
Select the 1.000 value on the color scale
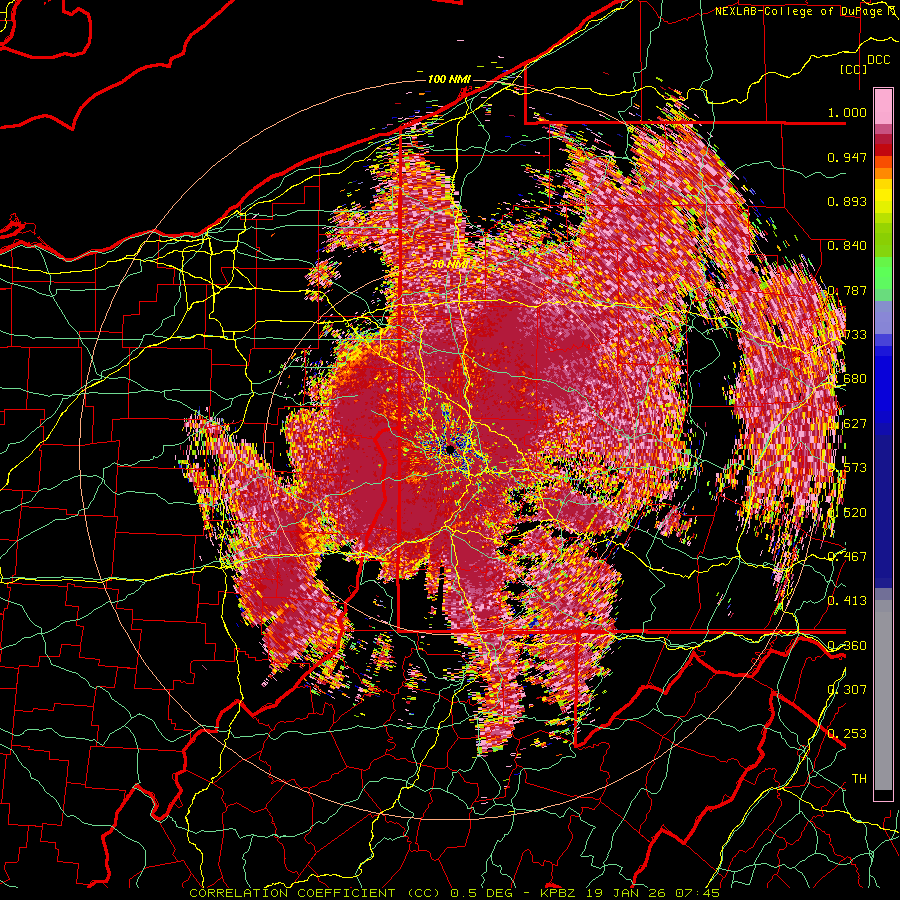click(847, 112)
